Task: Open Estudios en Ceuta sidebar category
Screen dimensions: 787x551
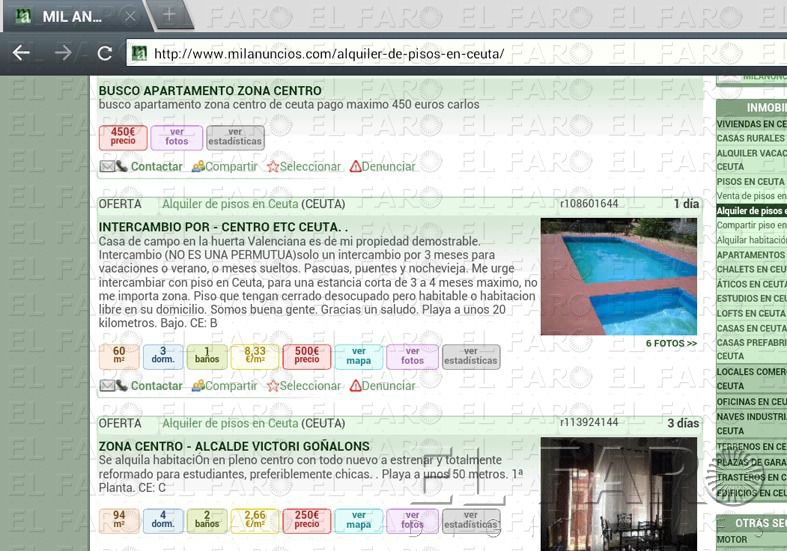Action: click(751, 299)
